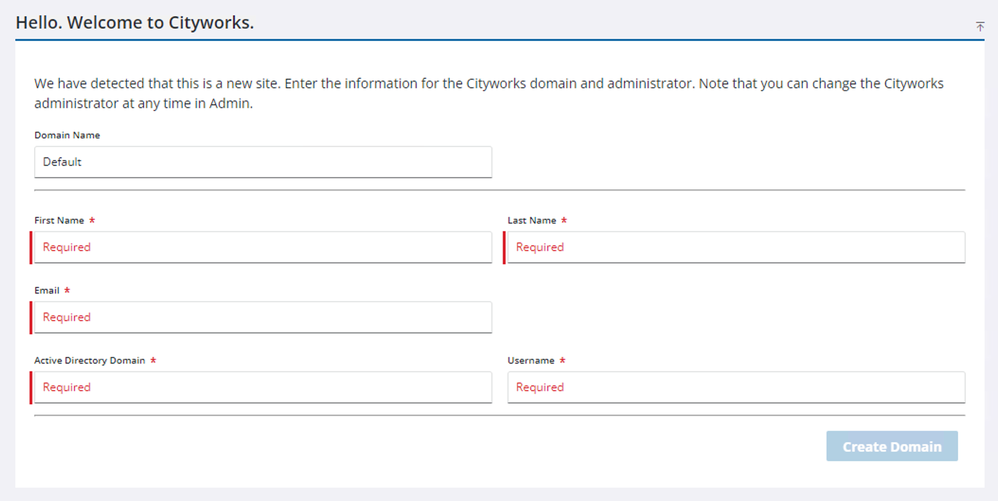Viewport: 998px width, 501px height.
Task: Click the Active Directory Domain label
Action: pos(89,360)
